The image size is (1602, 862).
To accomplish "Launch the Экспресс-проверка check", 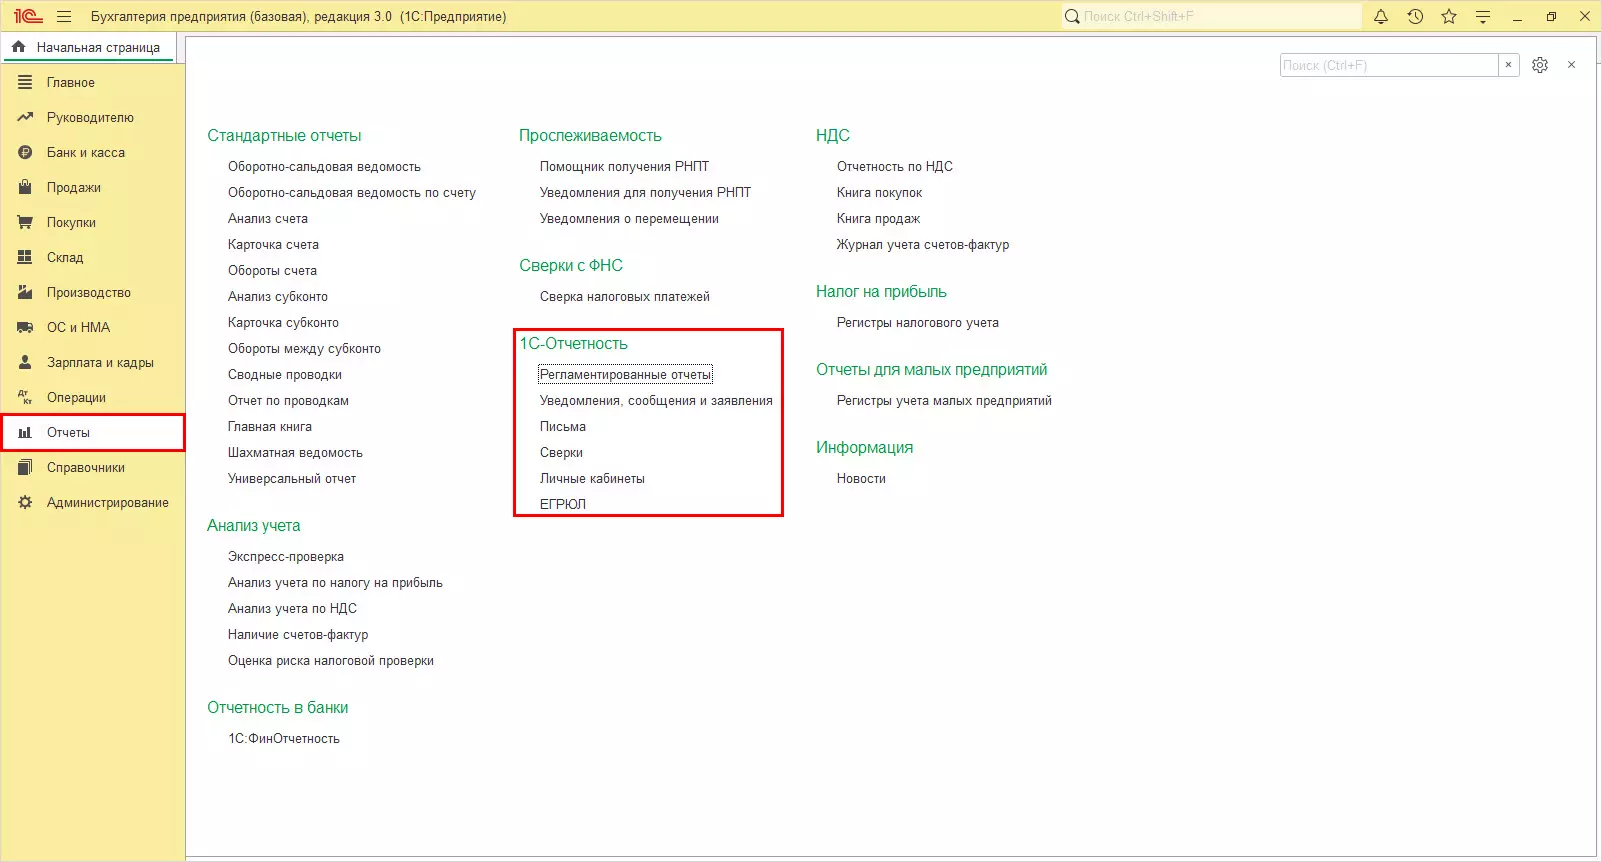I will click(x=286, y=556).
